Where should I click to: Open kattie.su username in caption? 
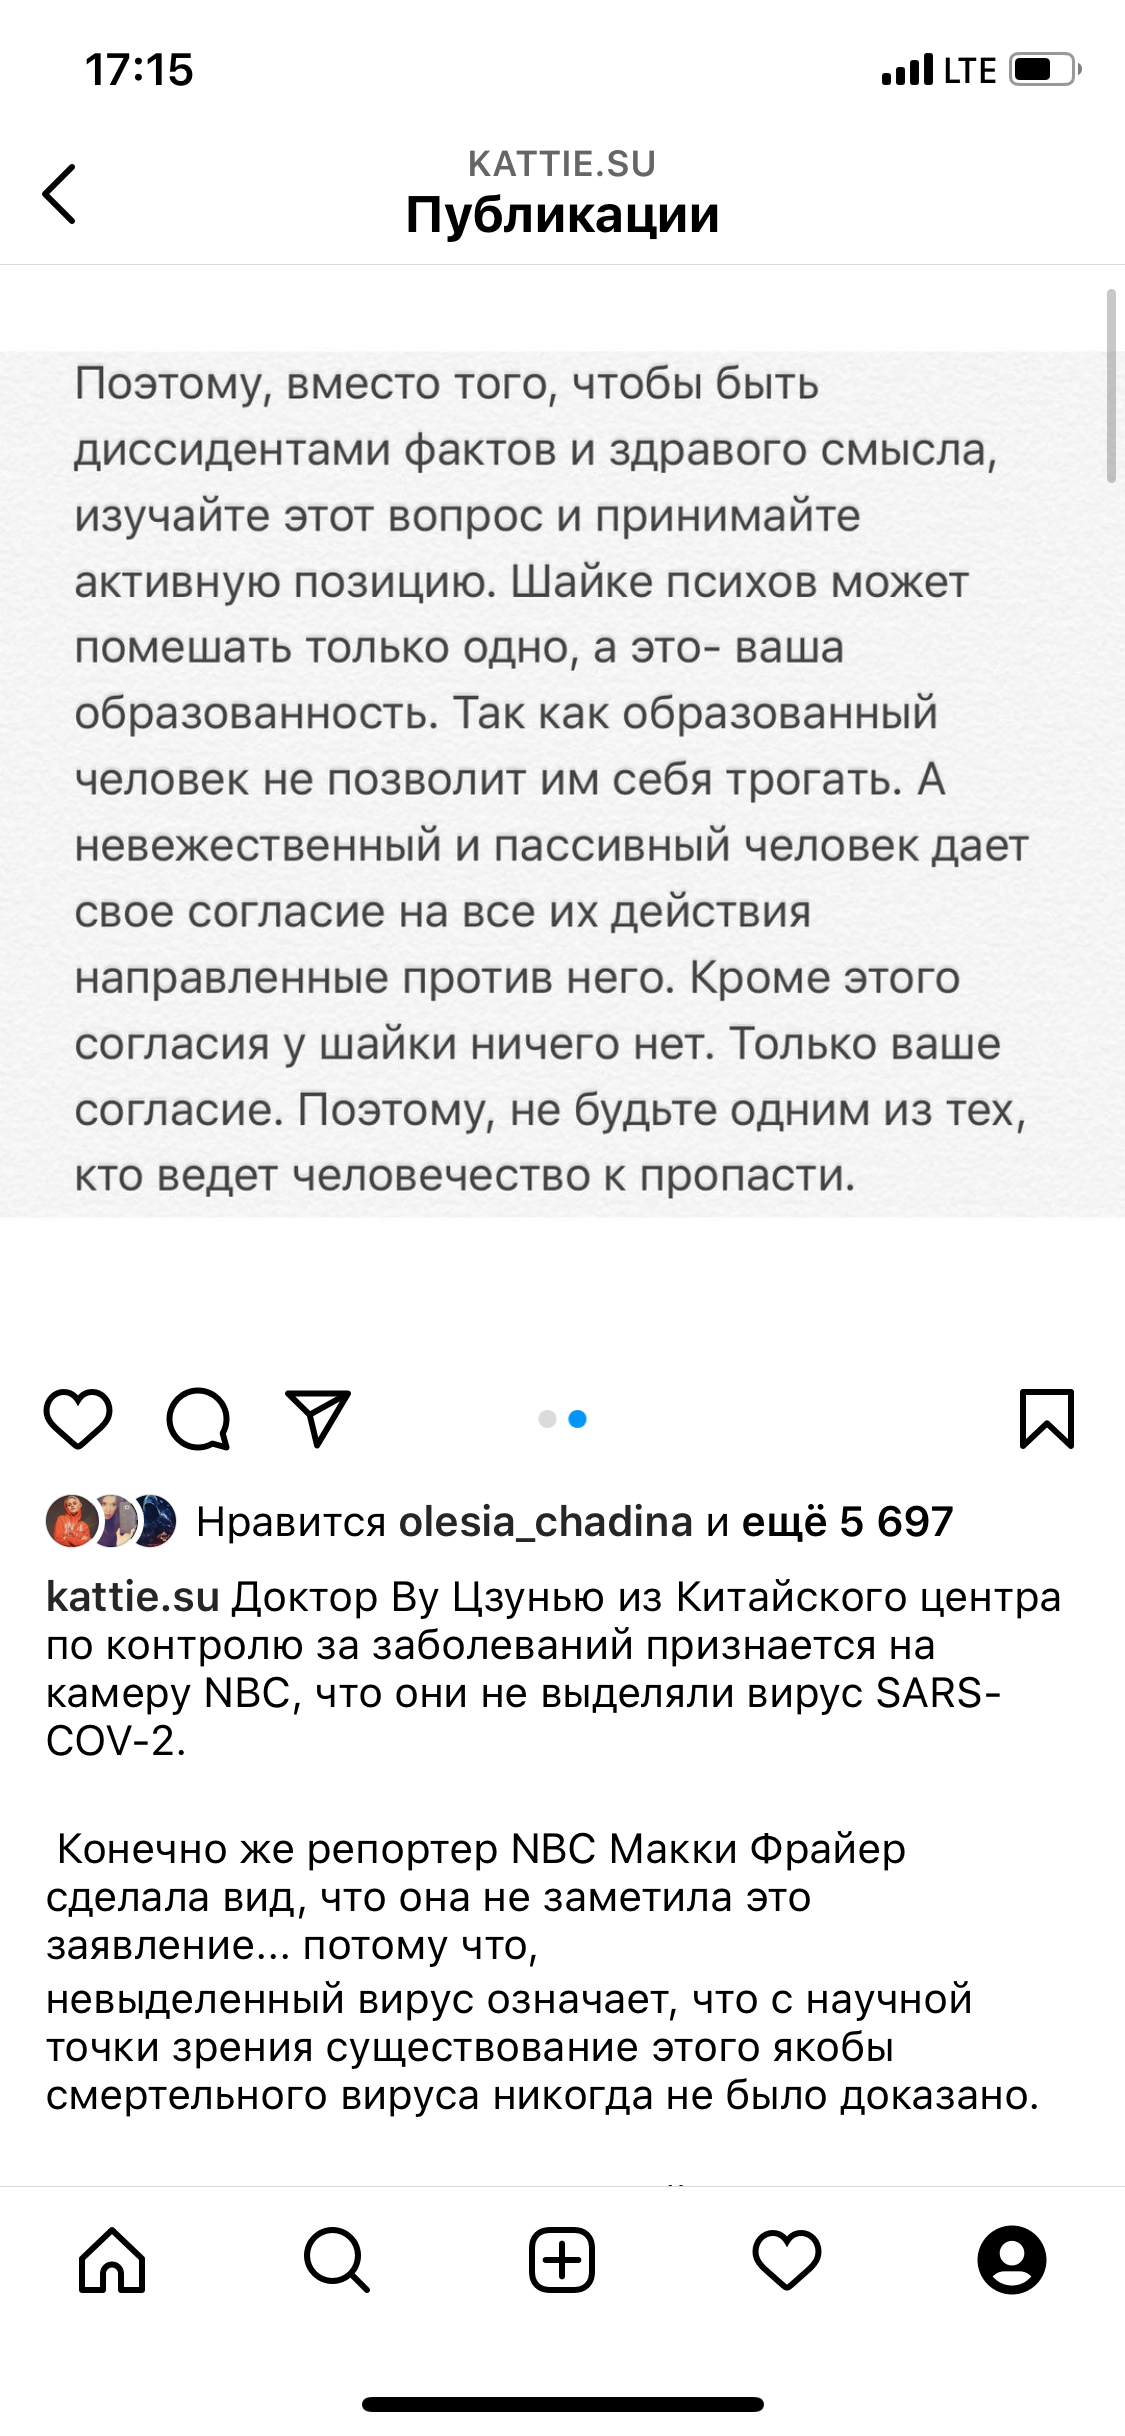[132, 1597]
